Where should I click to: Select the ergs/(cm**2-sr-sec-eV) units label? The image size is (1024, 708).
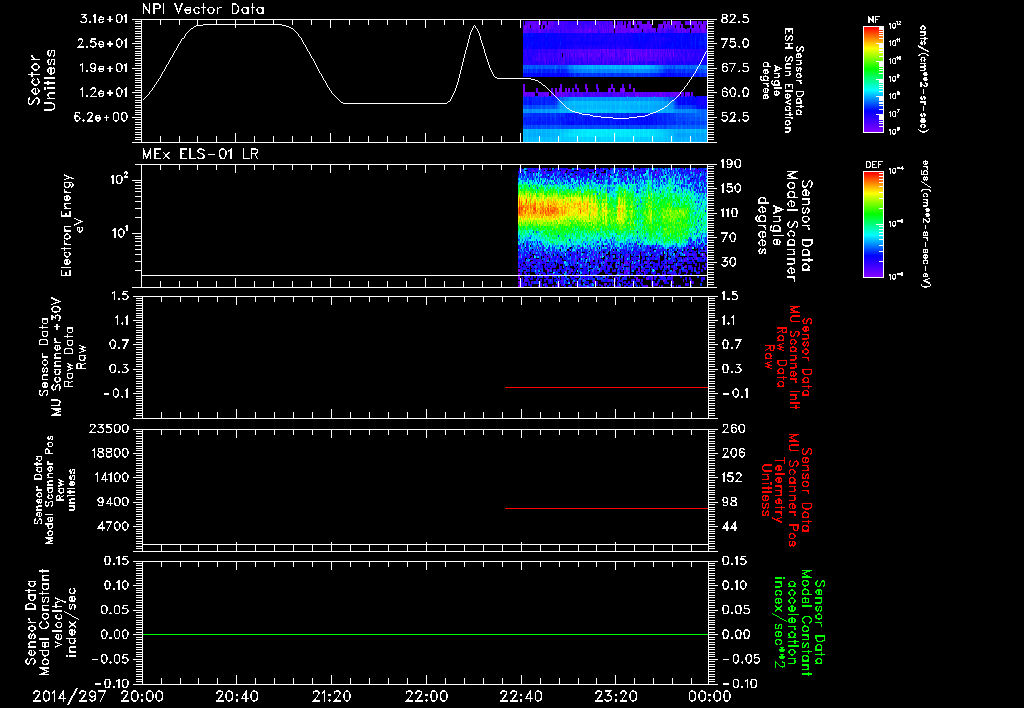(925, 223)
